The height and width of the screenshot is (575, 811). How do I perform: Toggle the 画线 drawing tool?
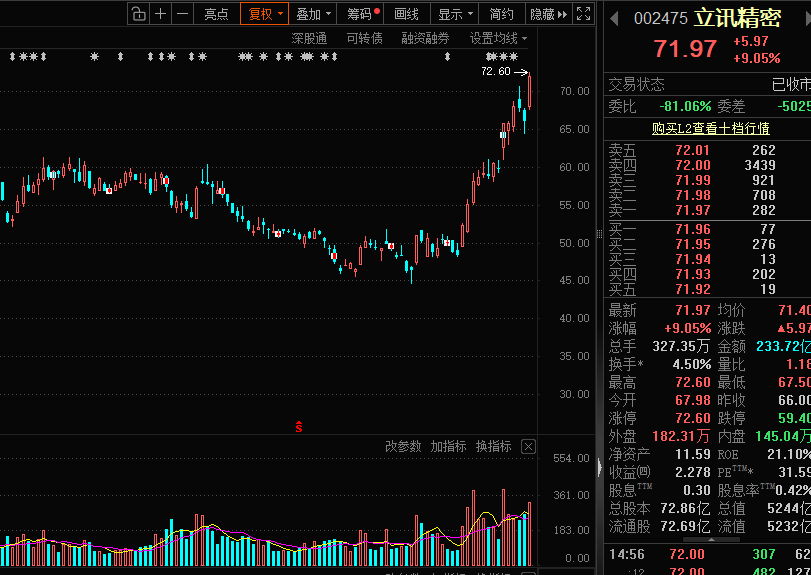406,14
